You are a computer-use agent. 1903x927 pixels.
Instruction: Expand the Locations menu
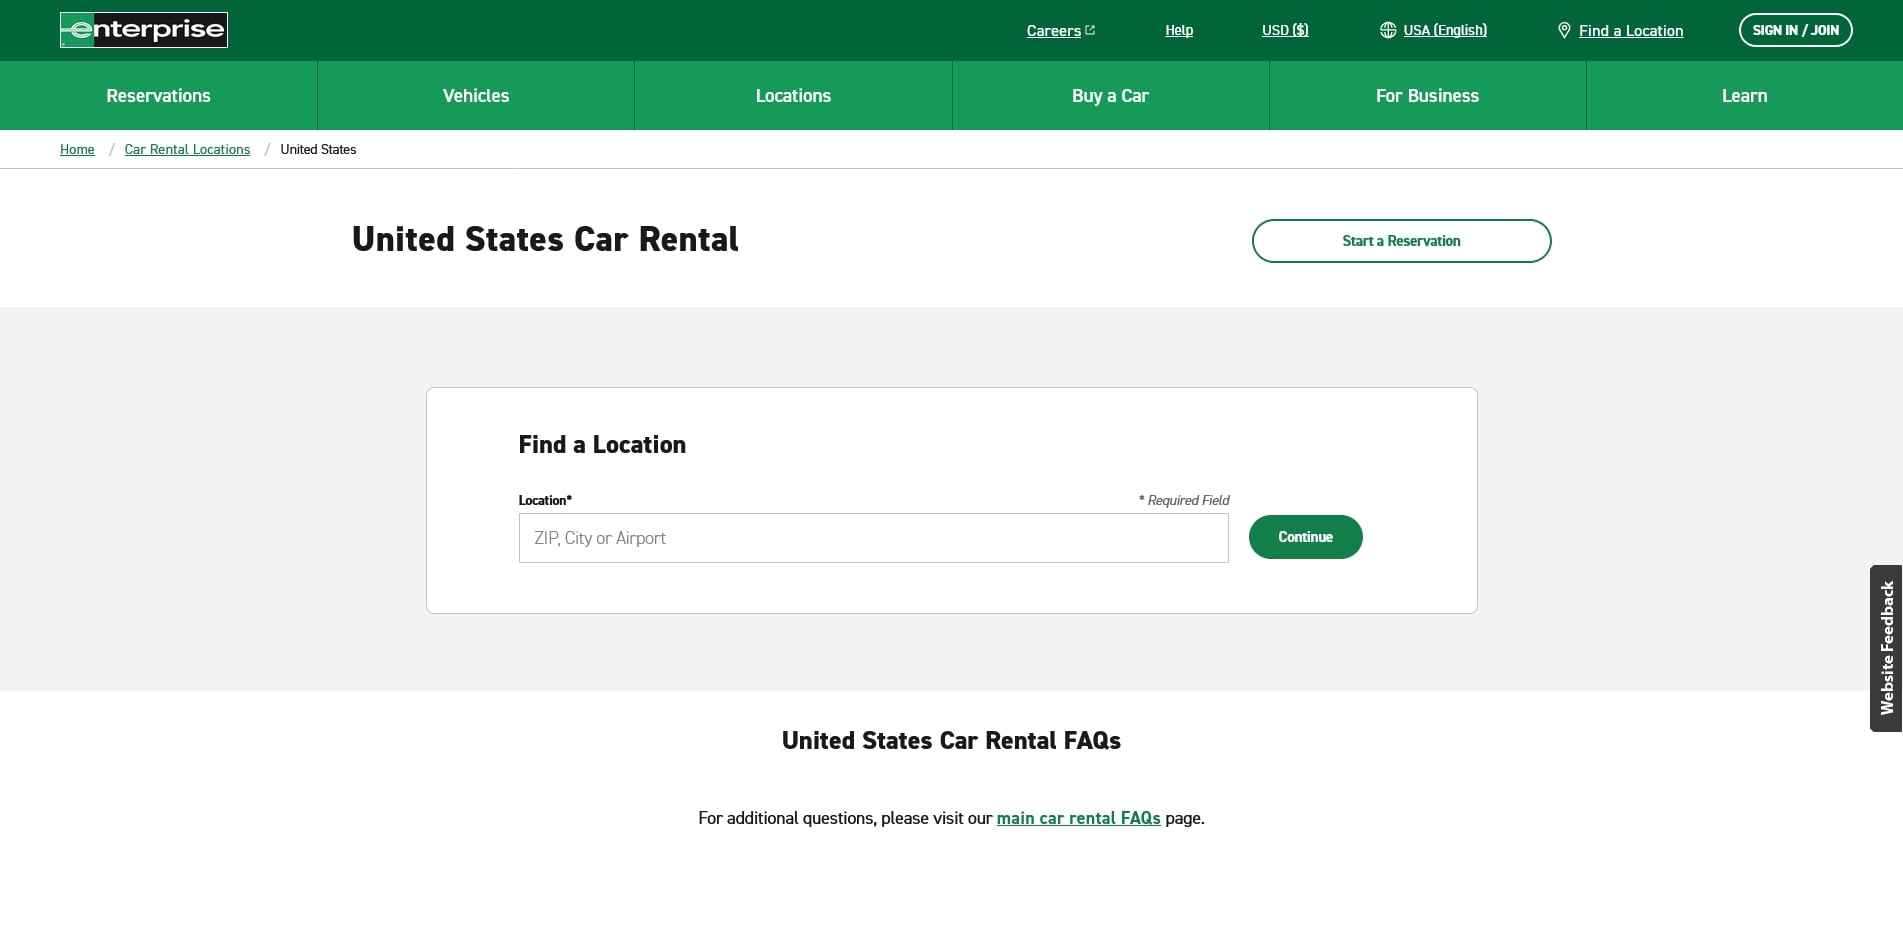793,96
